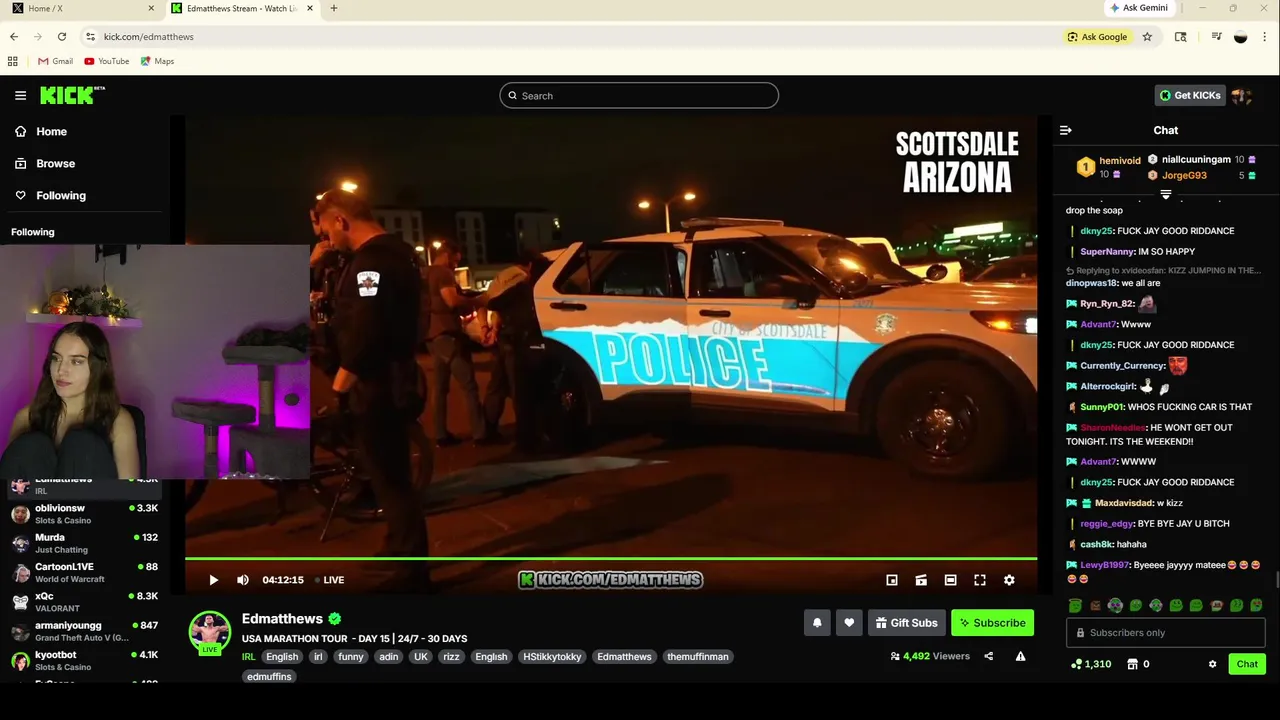Open chat settings gear icon
The width and height of the screenshot is (1280, 720).
click(1212, 664)
